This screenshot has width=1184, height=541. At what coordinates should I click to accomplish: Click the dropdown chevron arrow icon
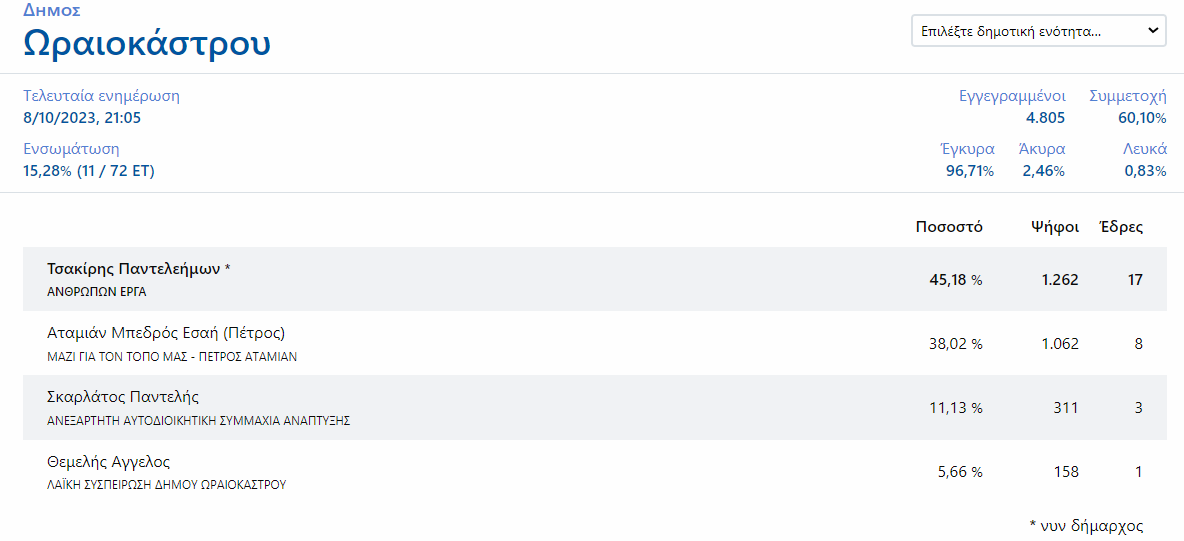coord(1152,31)
